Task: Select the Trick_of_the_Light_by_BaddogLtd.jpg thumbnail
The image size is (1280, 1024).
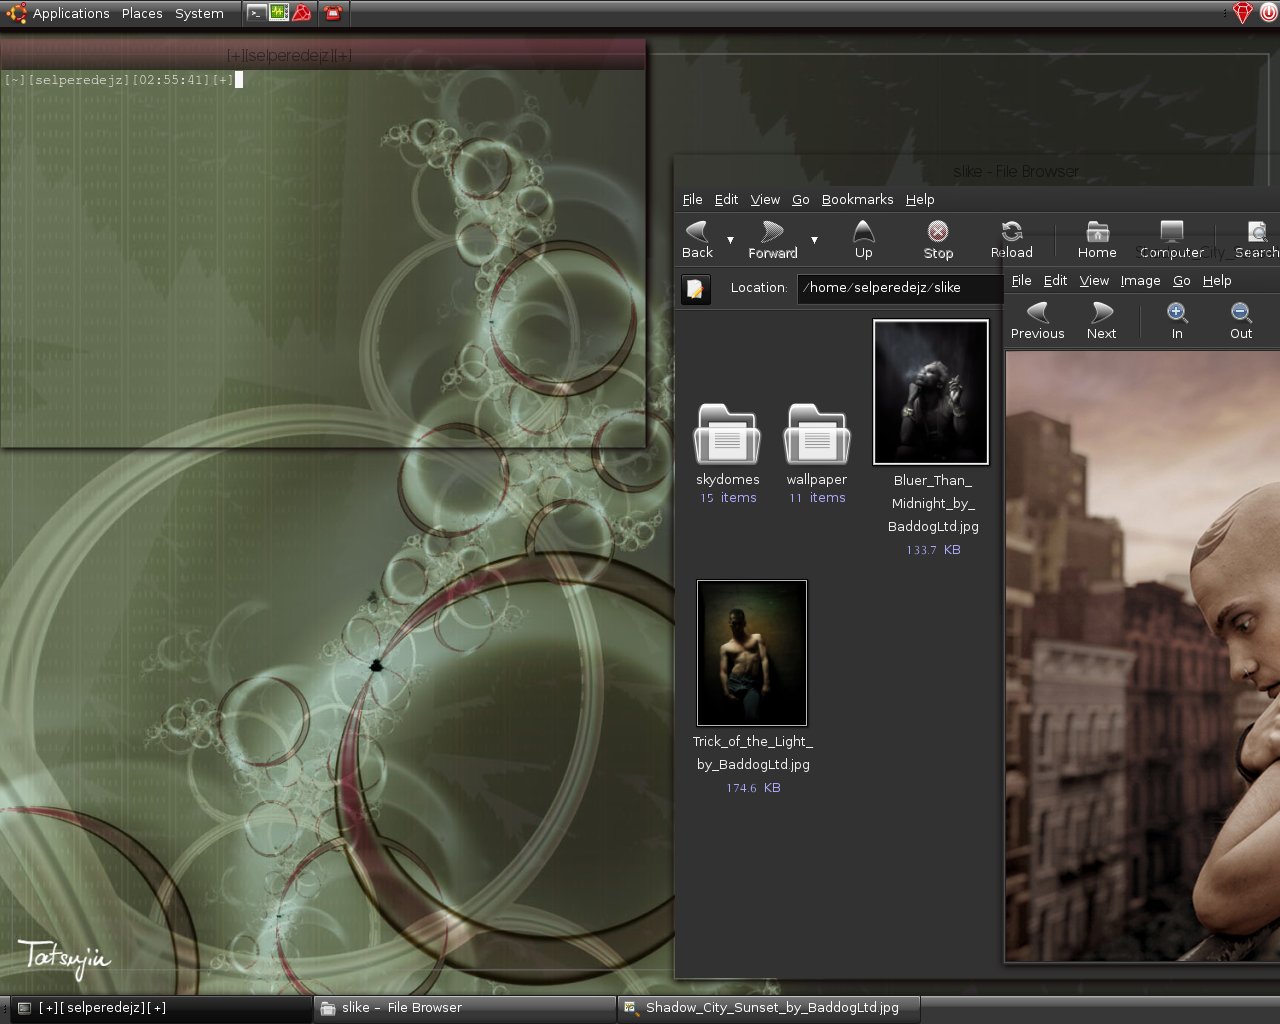Action: click(x=752, y=653)
